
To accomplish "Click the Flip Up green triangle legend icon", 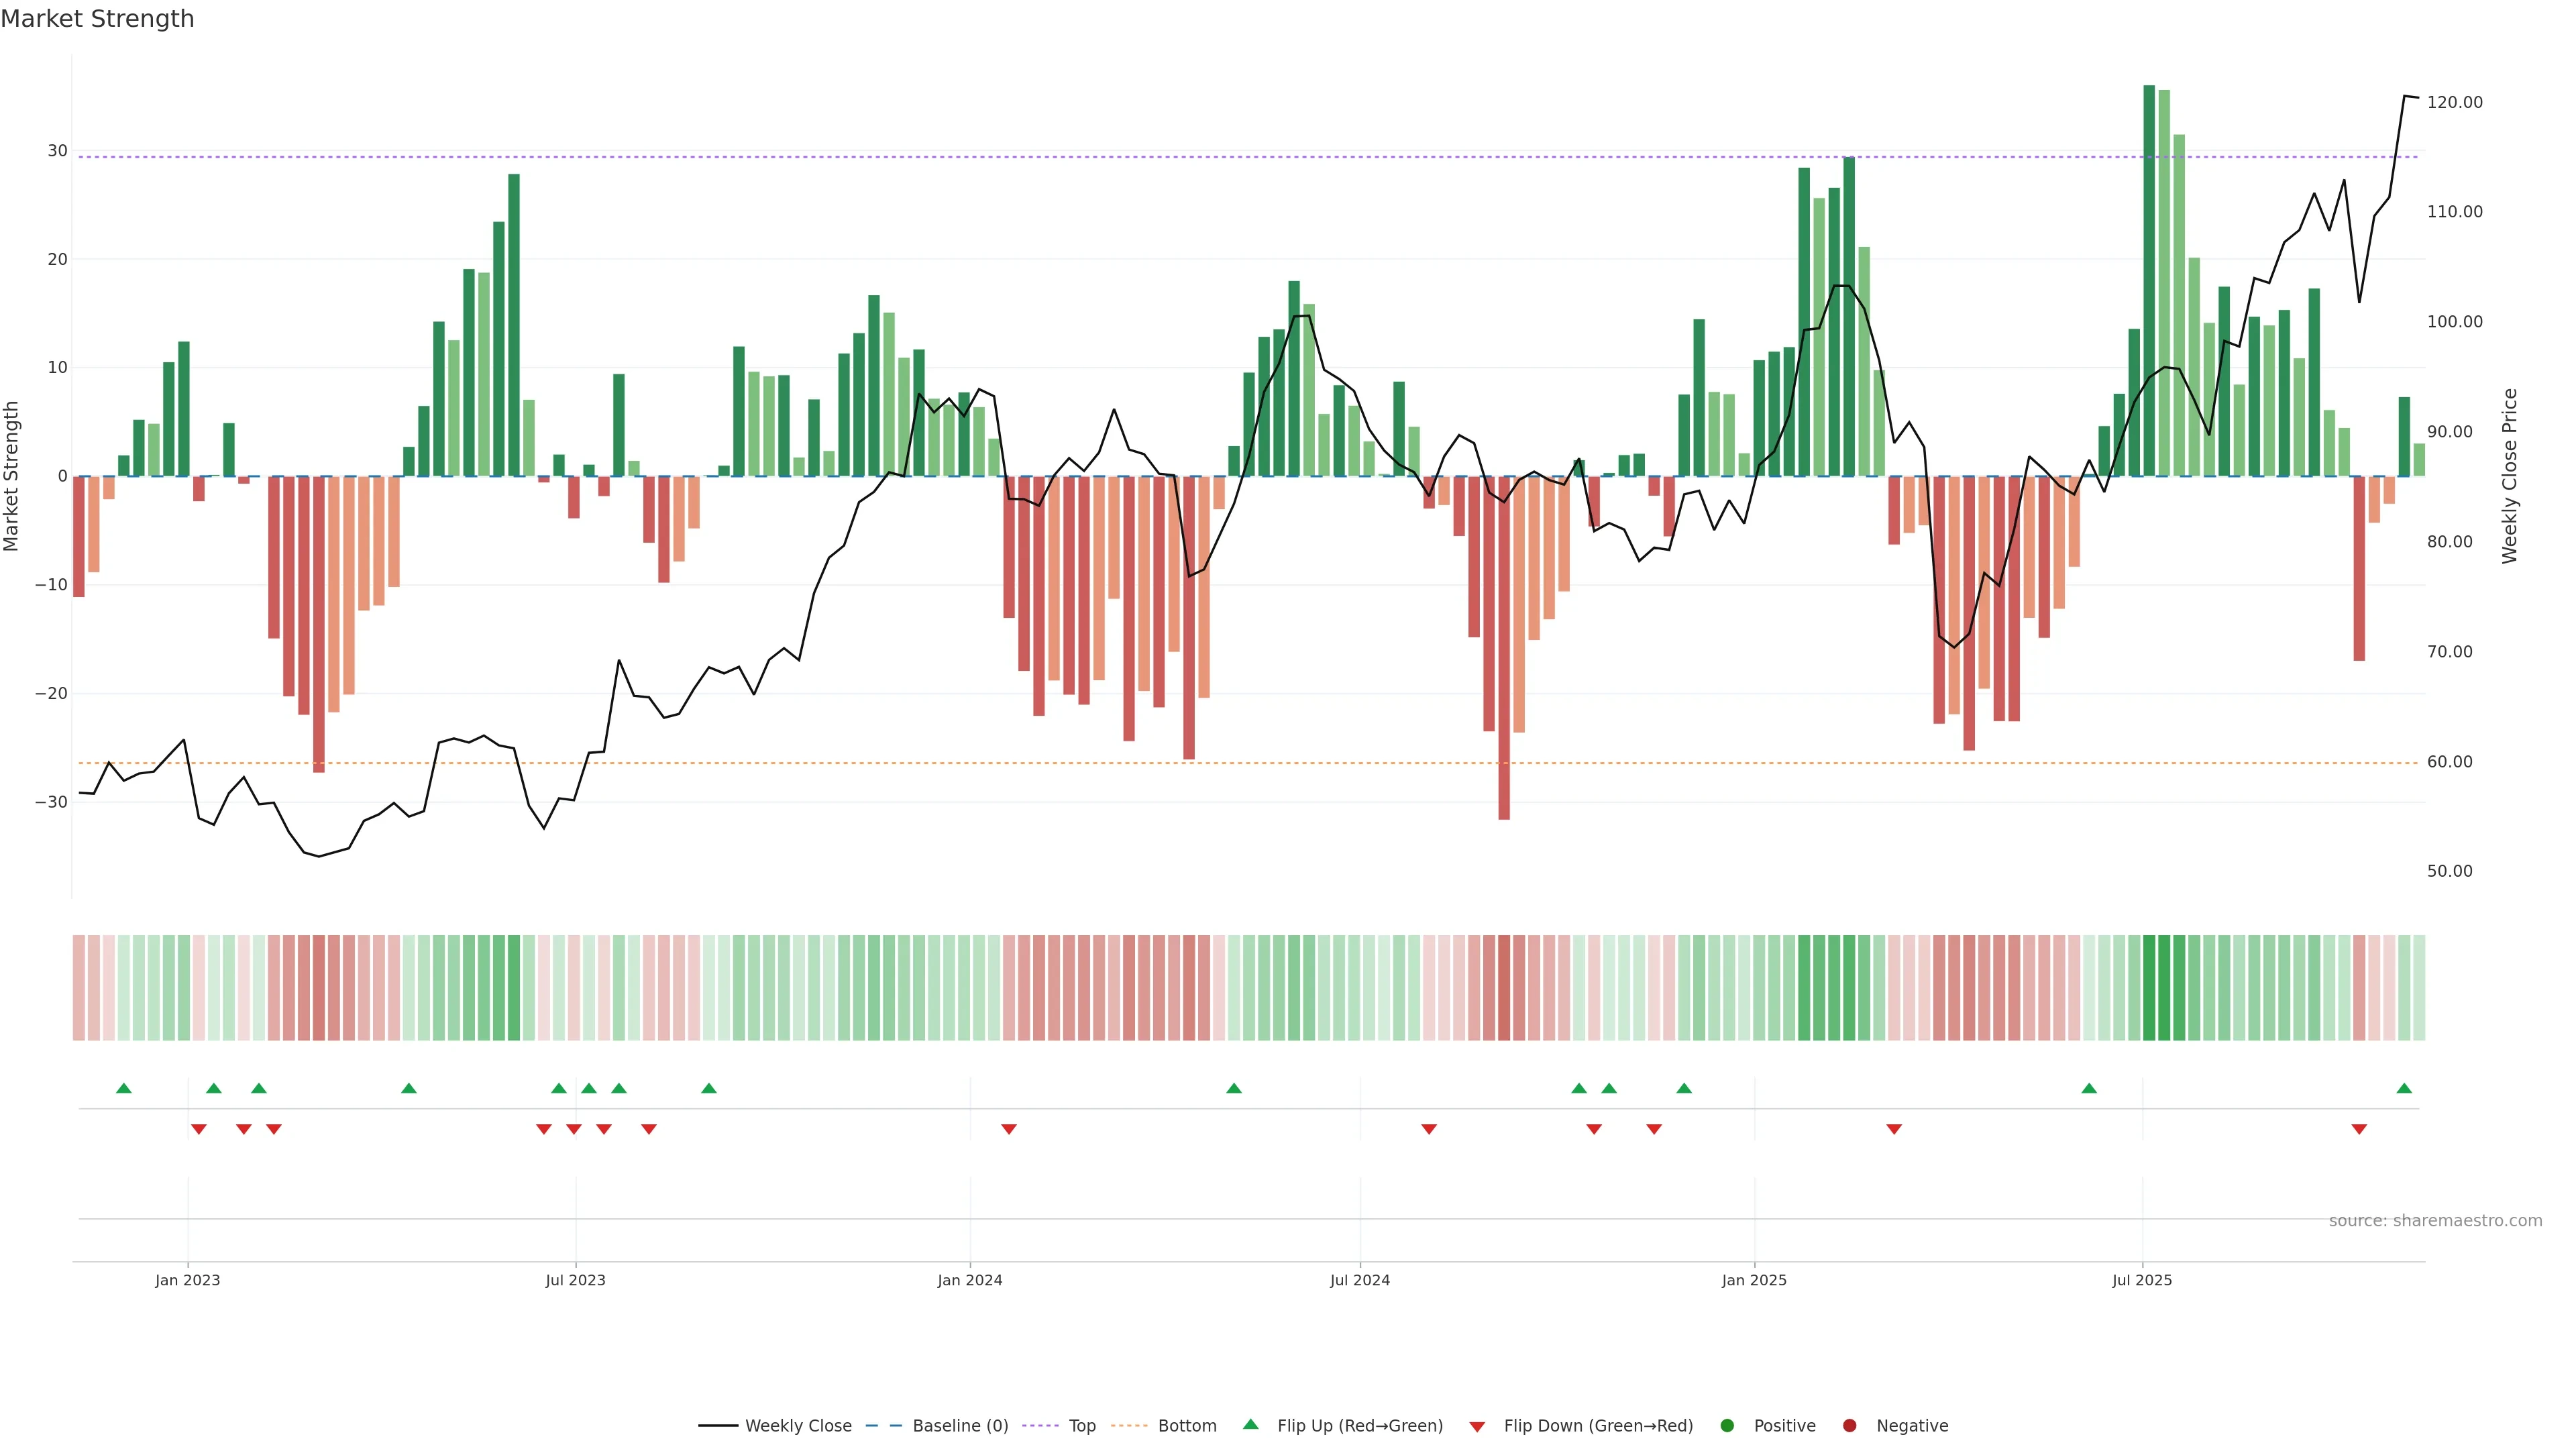I will coord(1250,1424).
